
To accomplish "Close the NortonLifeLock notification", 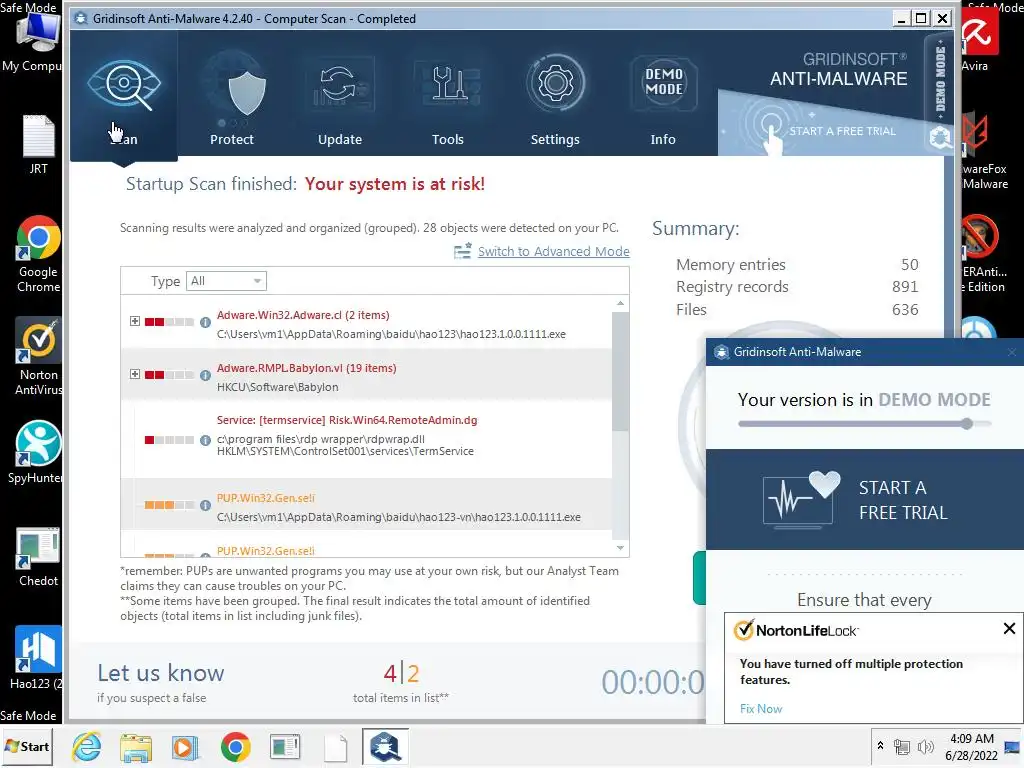I will click(1009, 628).
